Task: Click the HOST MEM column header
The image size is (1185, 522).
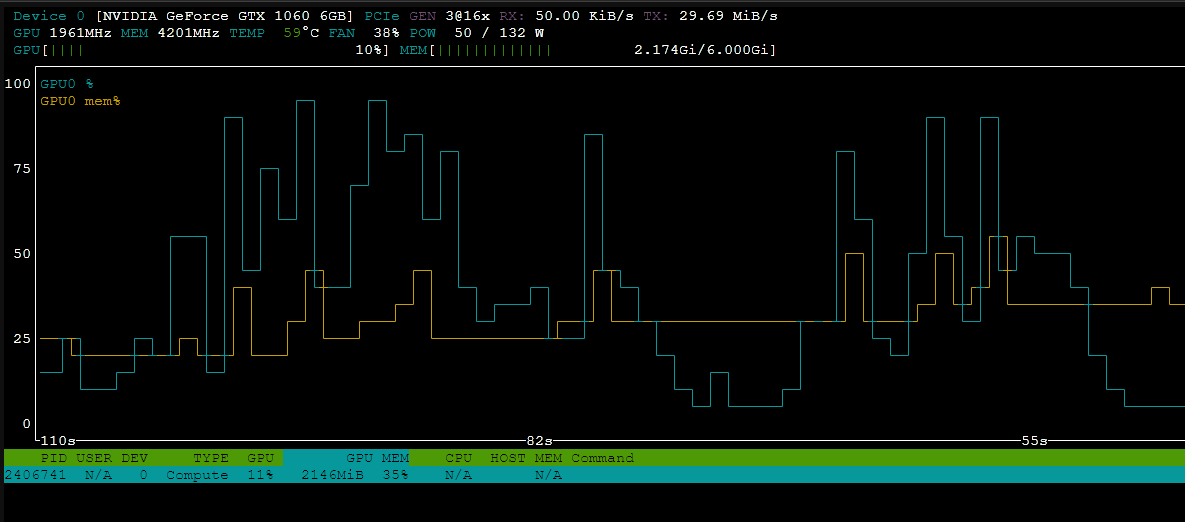Action: [x=526, y=458]
